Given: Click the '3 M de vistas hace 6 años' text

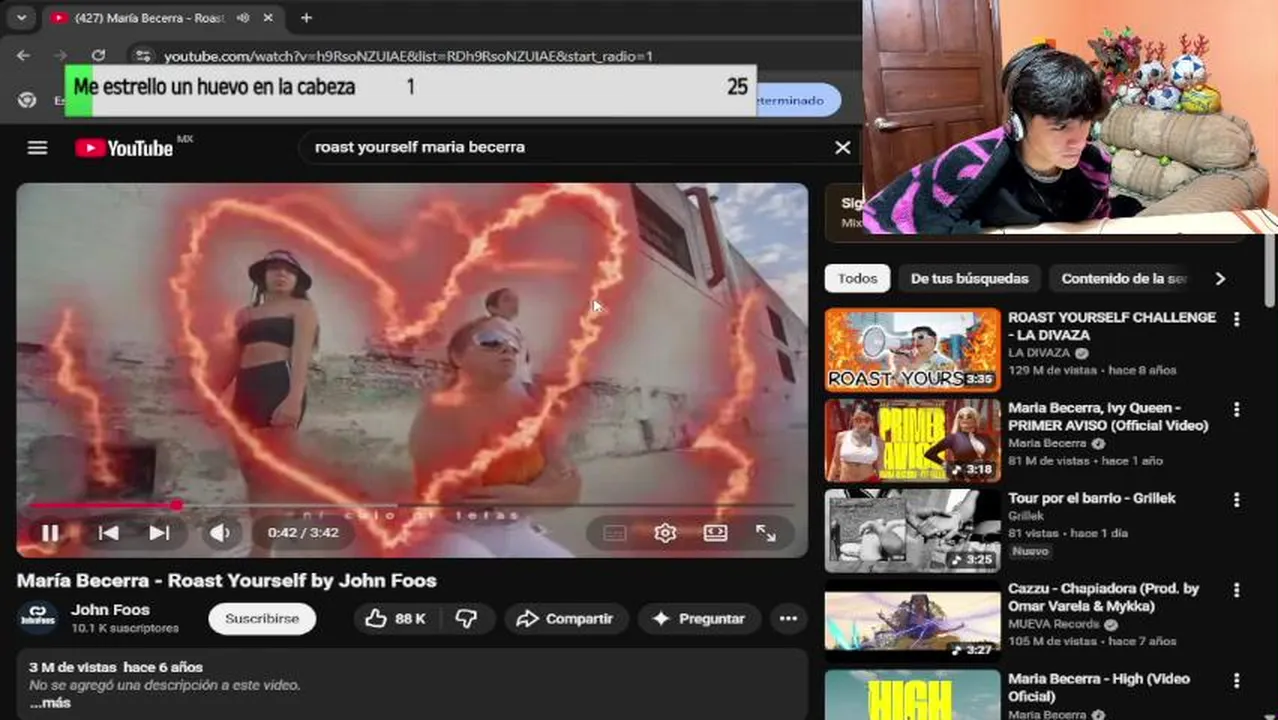Looking at the screenshot, I should tap(116, 667).
